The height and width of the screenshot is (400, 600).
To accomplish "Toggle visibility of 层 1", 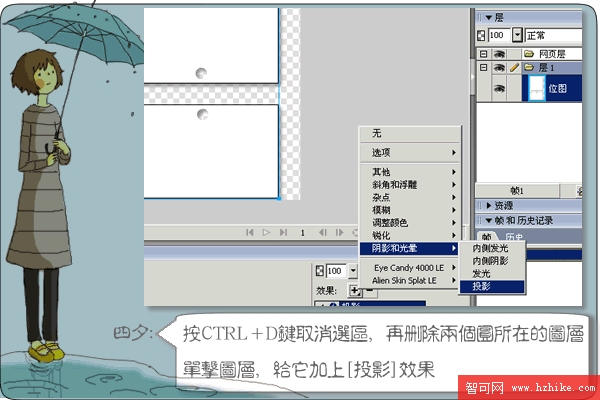I will coord(498,68).
